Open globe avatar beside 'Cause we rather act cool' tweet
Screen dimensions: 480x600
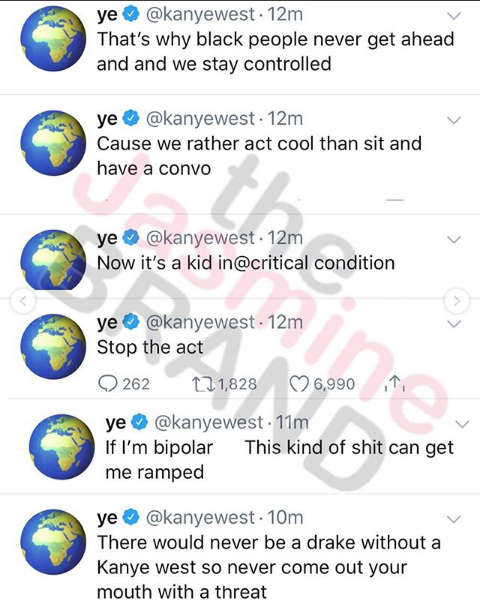pyautogui.click(x=53, y=143)
